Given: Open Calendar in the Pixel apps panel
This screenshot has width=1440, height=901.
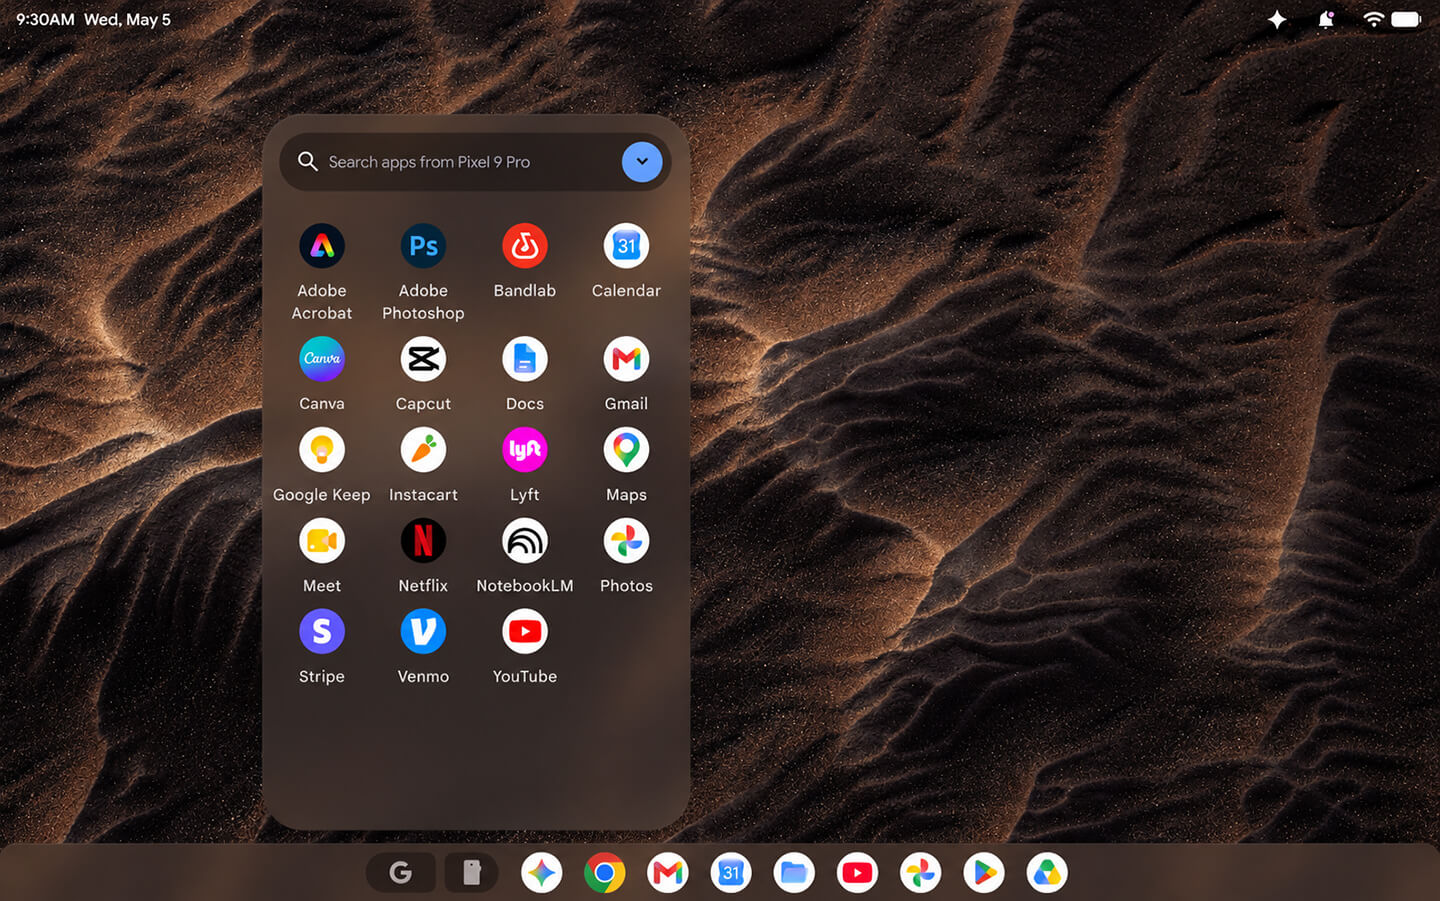Looking at the screenshot, I should click(x=626, y=246).
